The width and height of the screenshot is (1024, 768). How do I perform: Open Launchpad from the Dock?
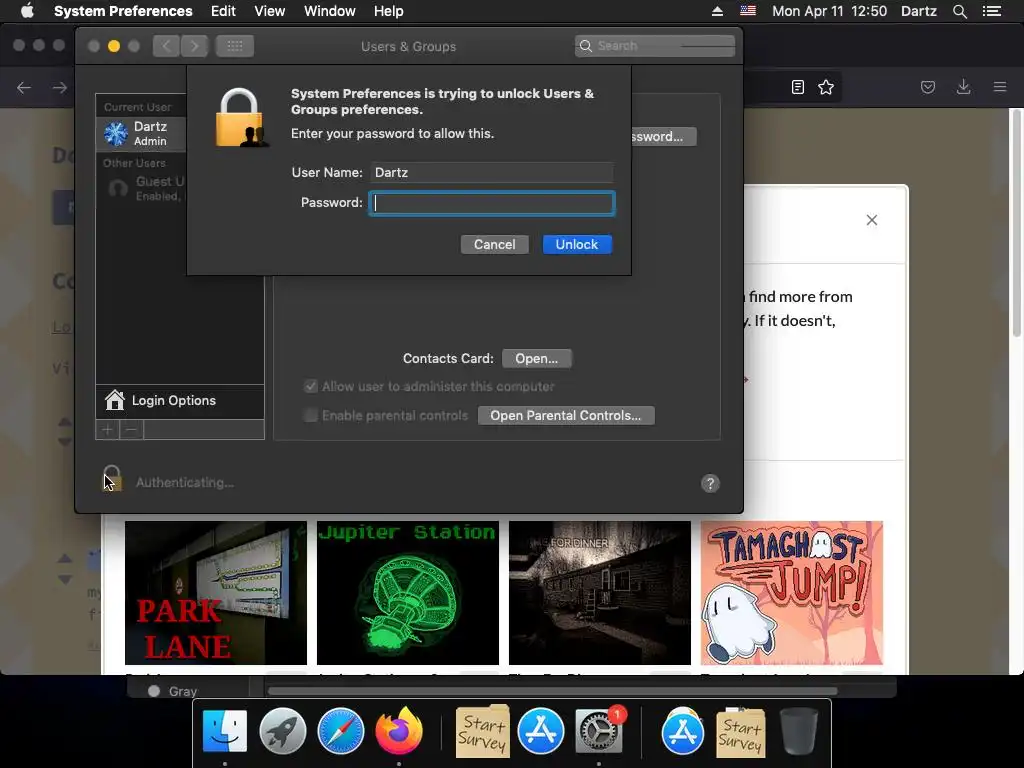[283, 731]
